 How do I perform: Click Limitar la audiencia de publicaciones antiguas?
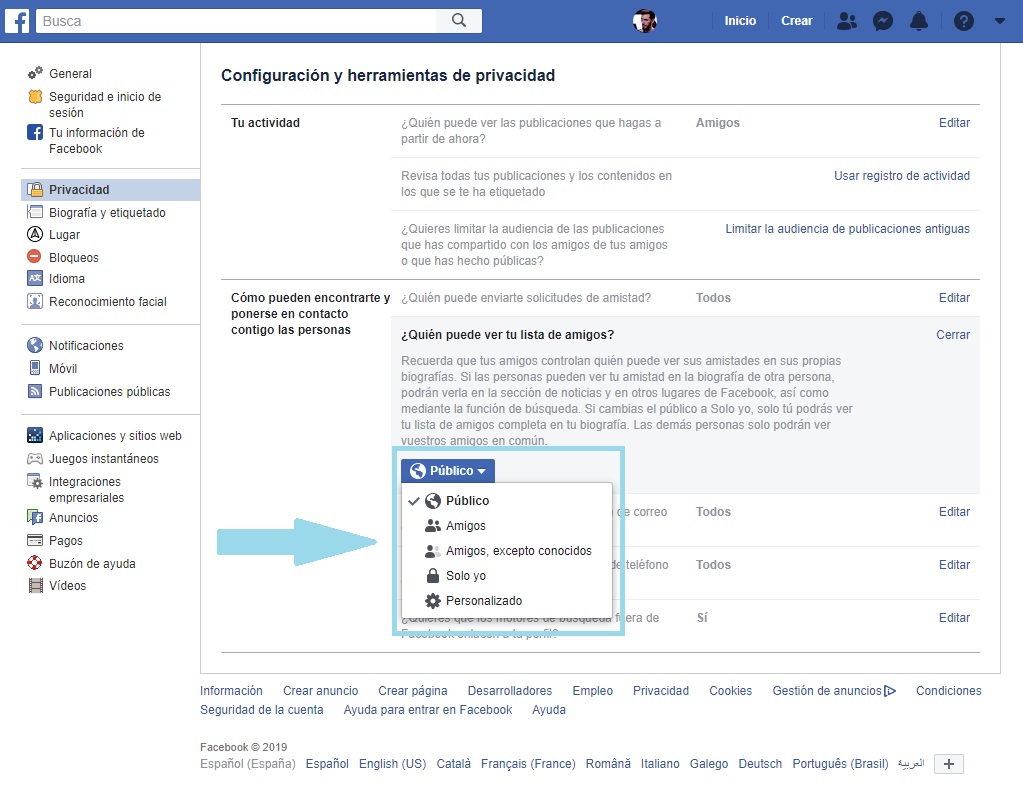pos(847,228)
